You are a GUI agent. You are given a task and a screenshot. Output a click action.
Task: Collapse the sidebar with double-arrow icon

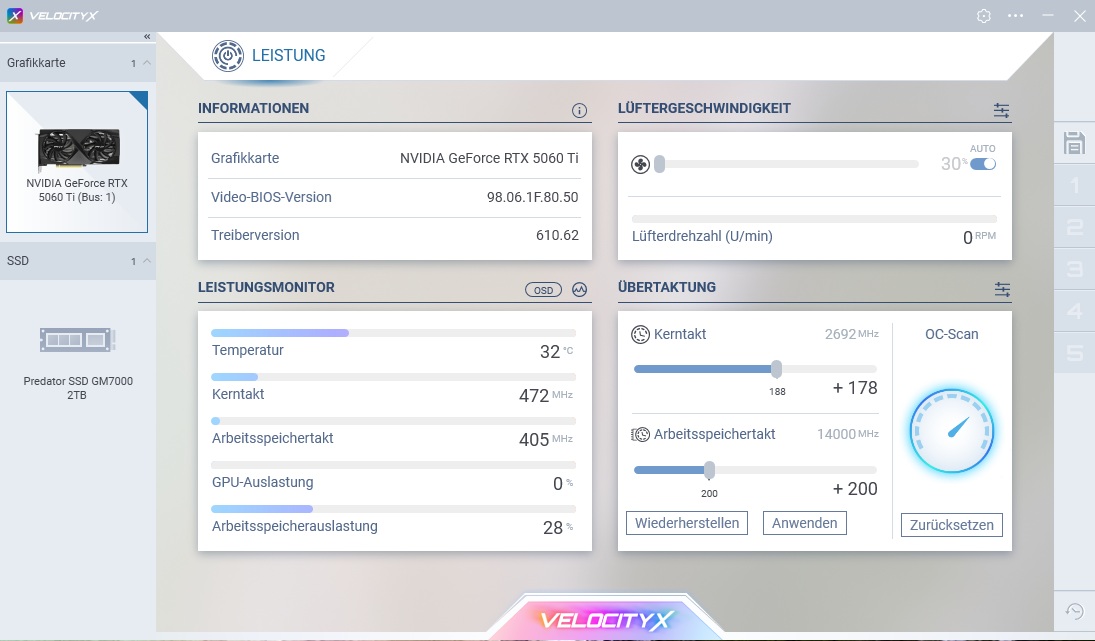[x=147, y=36]
